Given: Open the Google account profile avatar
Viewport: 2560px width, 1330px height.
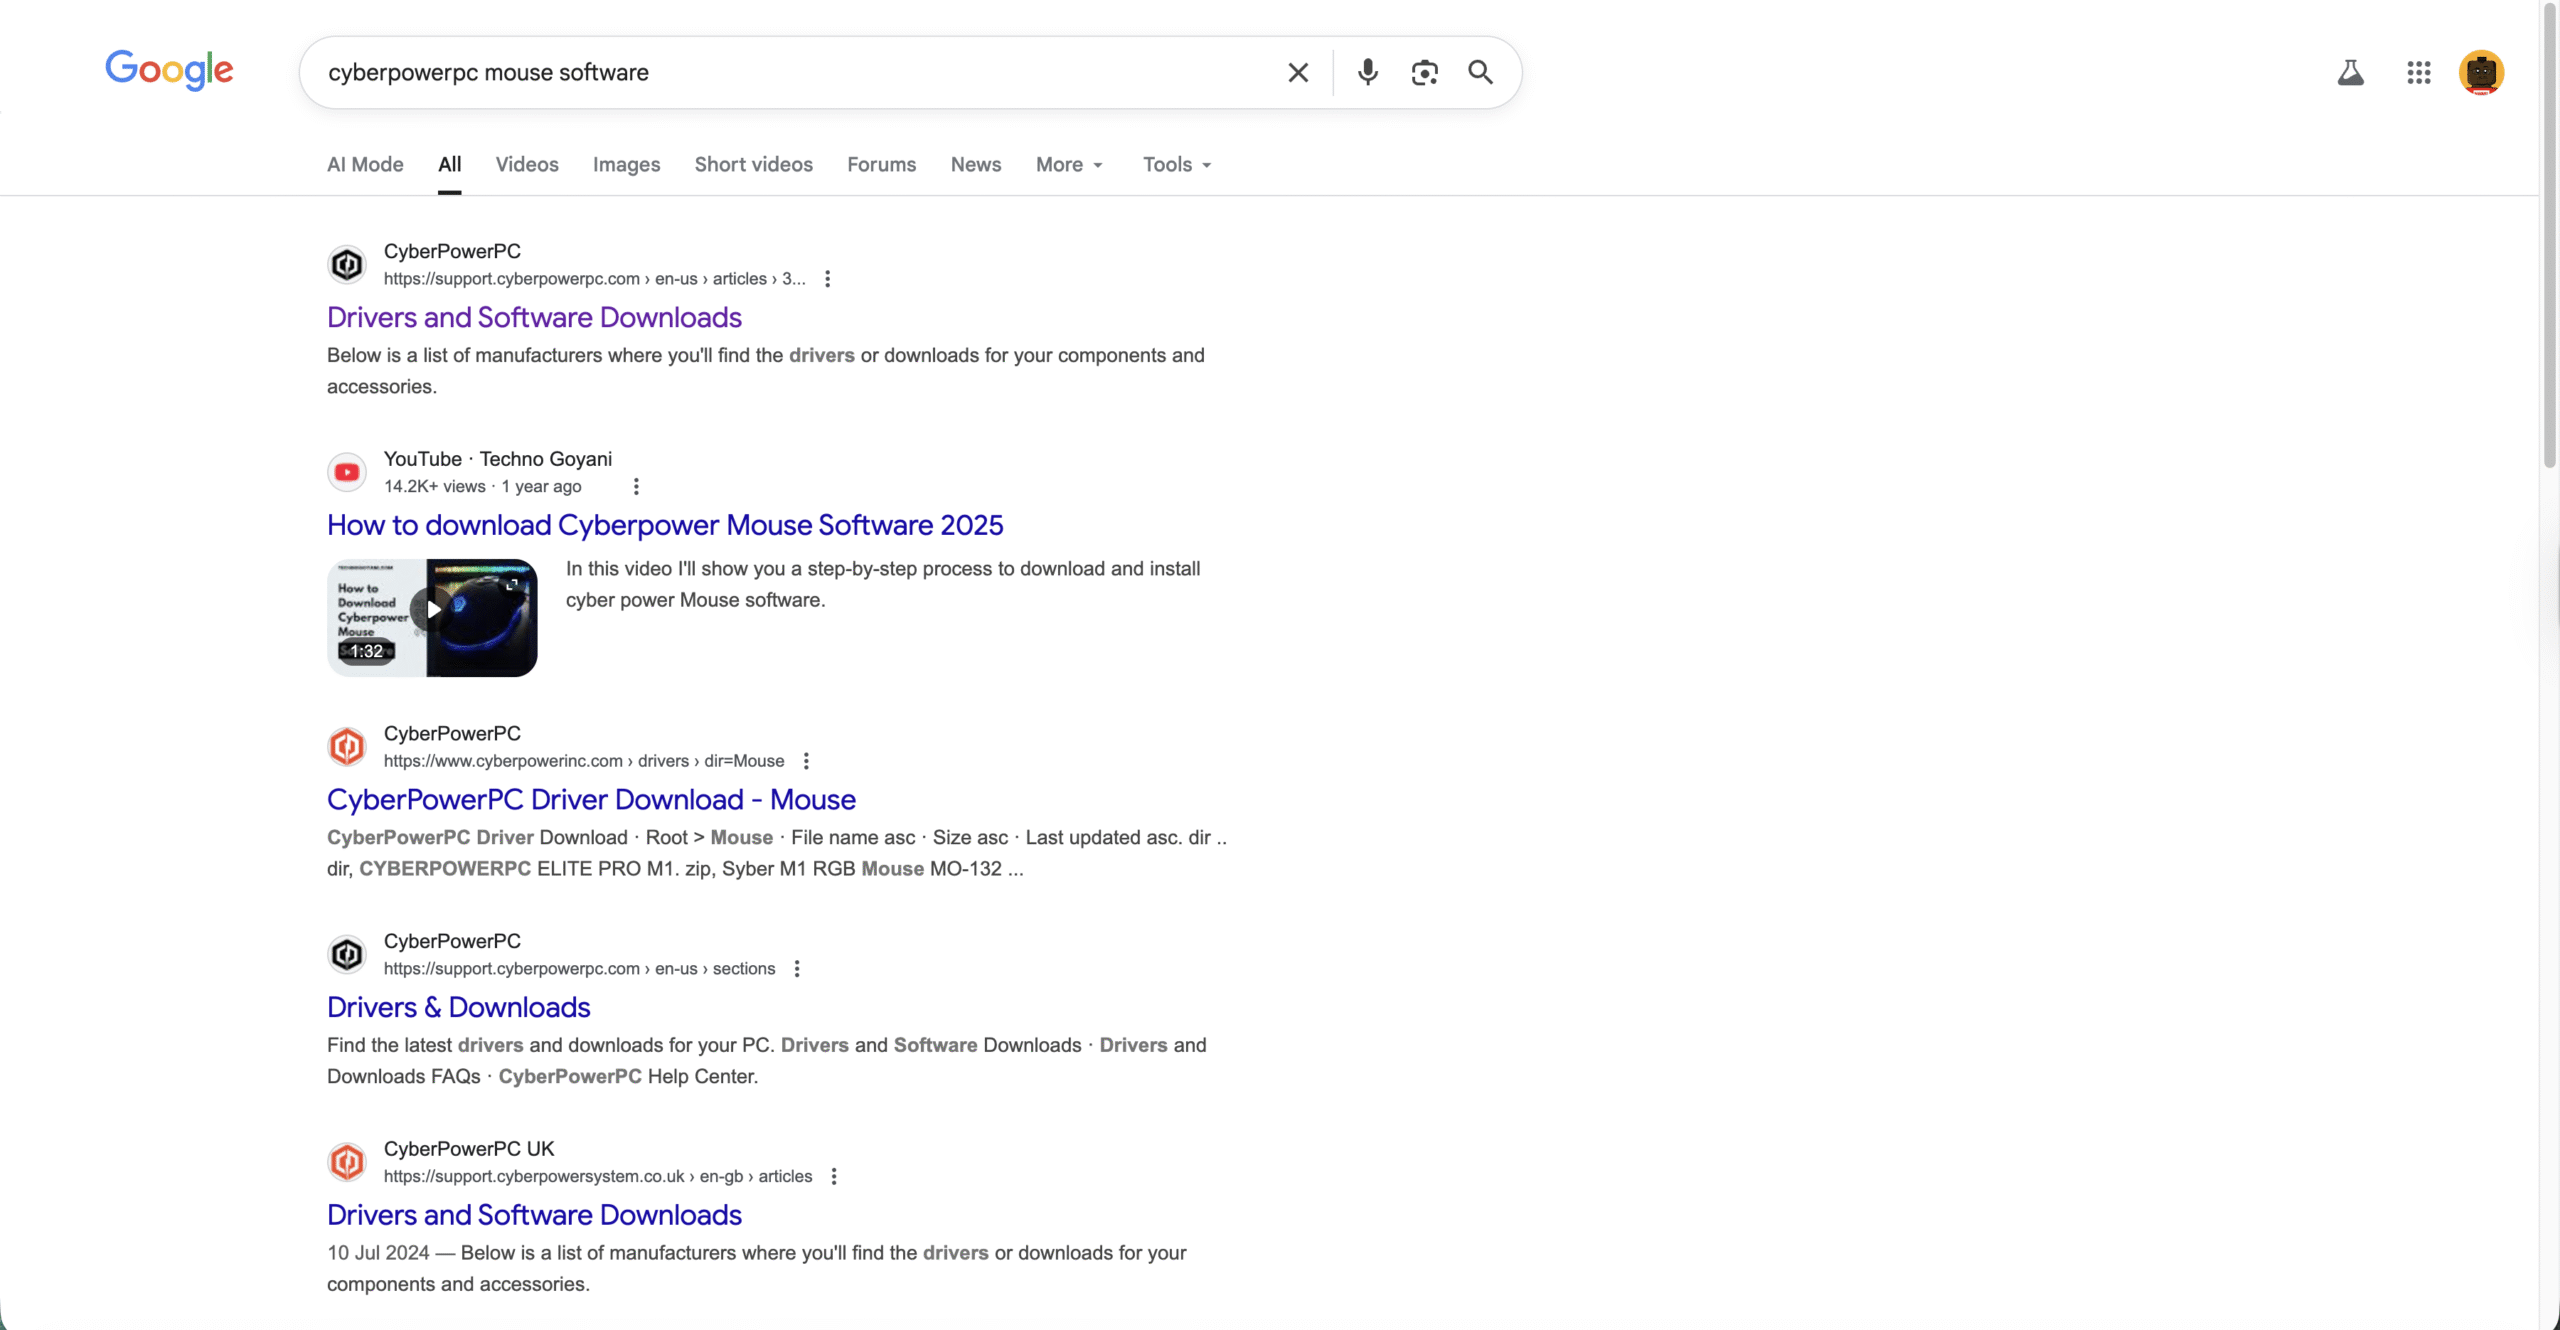Looking at the screenshot, I should click(x=2481, y=72).
